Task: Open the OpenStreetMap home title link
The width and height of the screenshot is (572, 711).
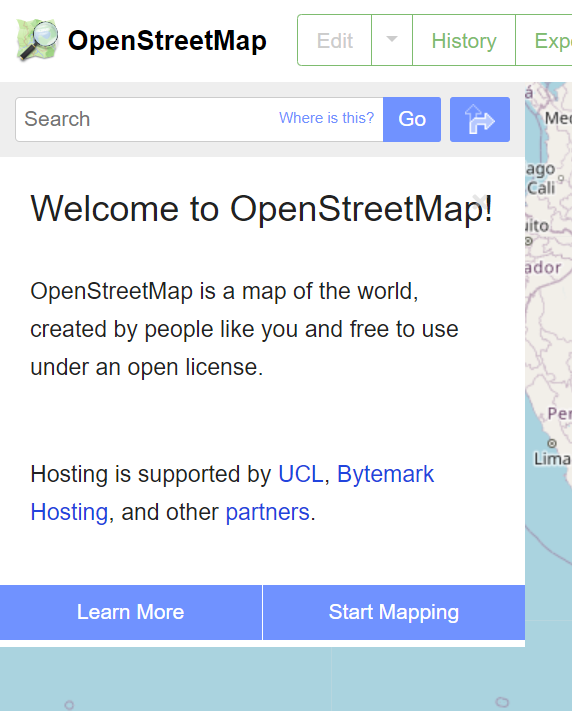Action: [167, 40]
